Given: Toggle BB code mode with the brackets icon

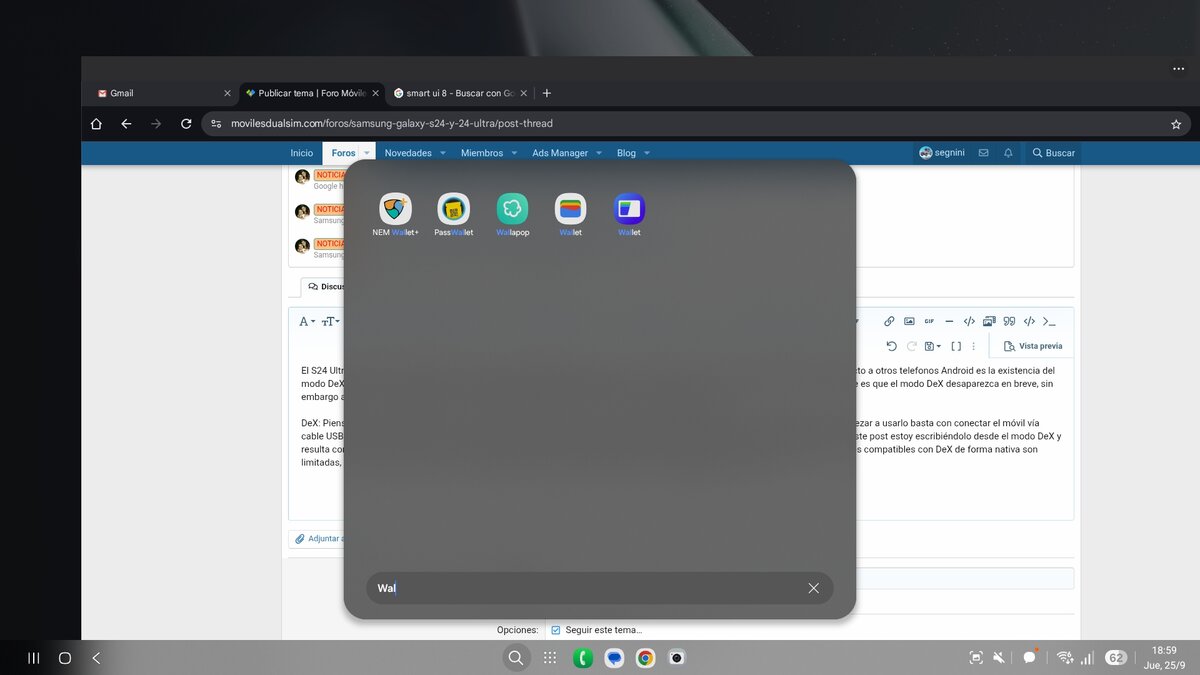Looking at the screenshot, I should [956, 346].
